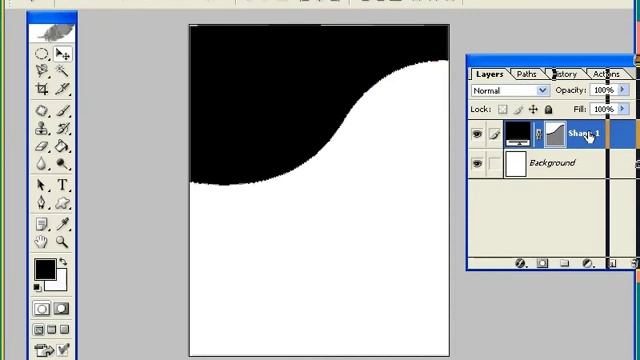640x360 pixels.
Task: Toggle lock position
Action: point(533,109)
